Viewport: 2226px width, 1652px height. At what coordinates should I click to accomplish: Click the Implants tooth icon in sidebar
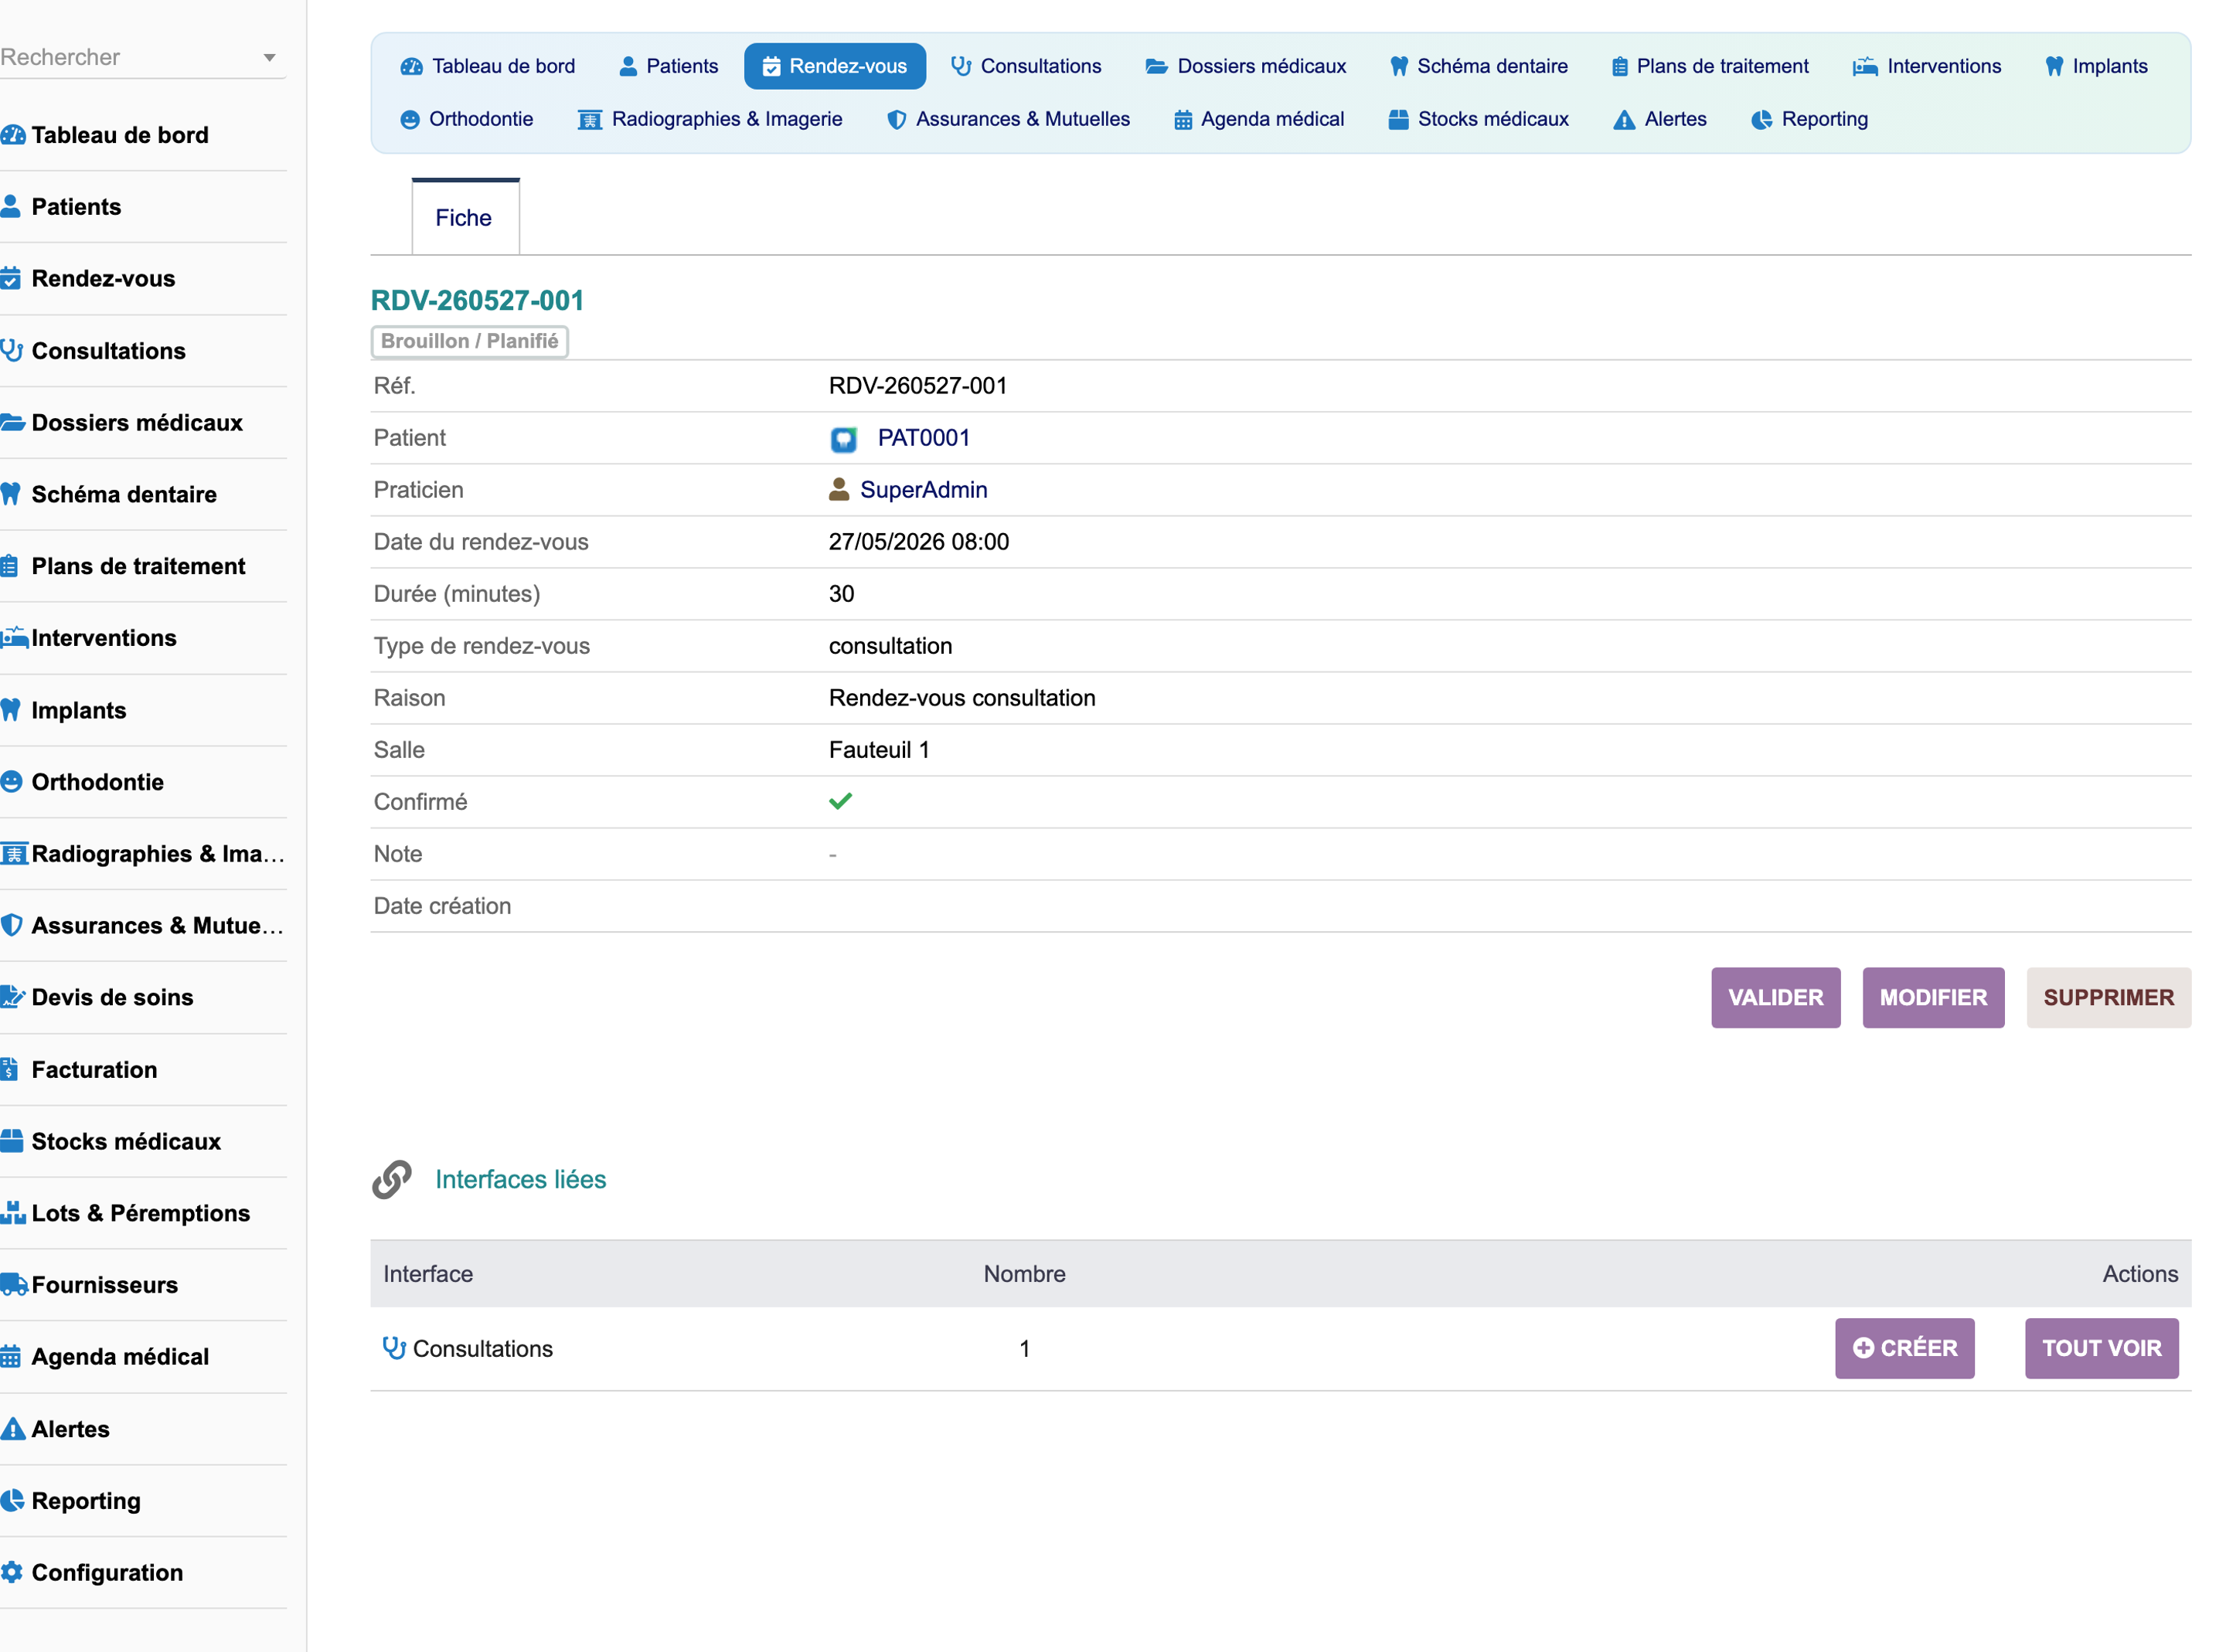pos(11,710)
